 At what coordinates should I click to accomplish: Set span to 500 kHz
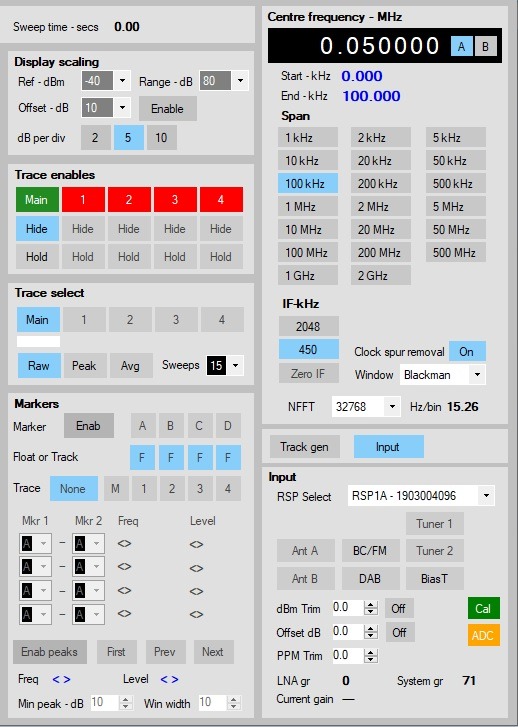click(456, 183)
